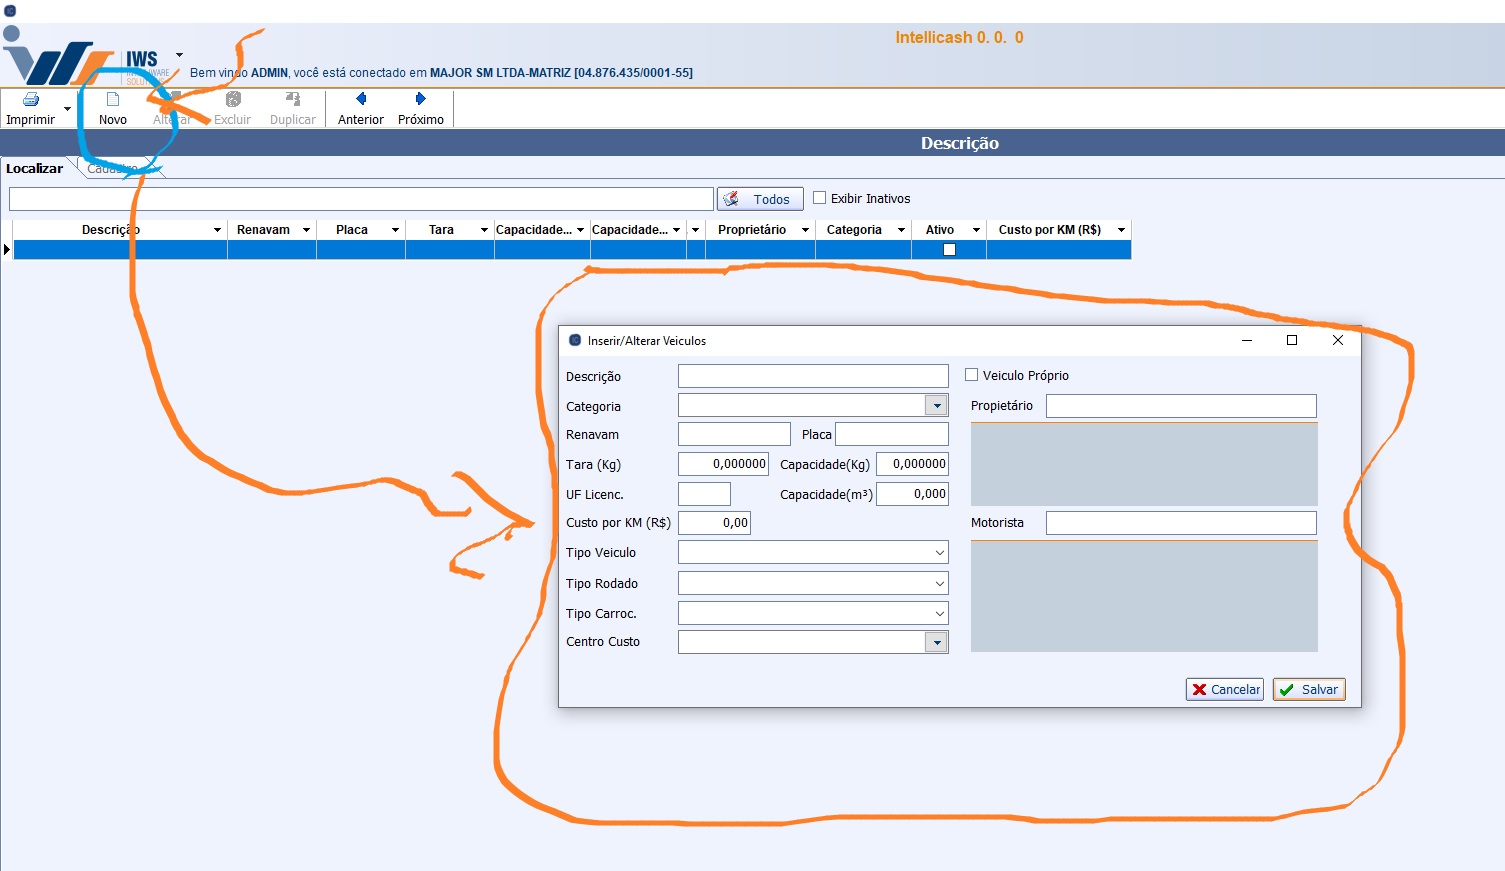Click the Descrição input field in dialog

click(x=812, y=376)
